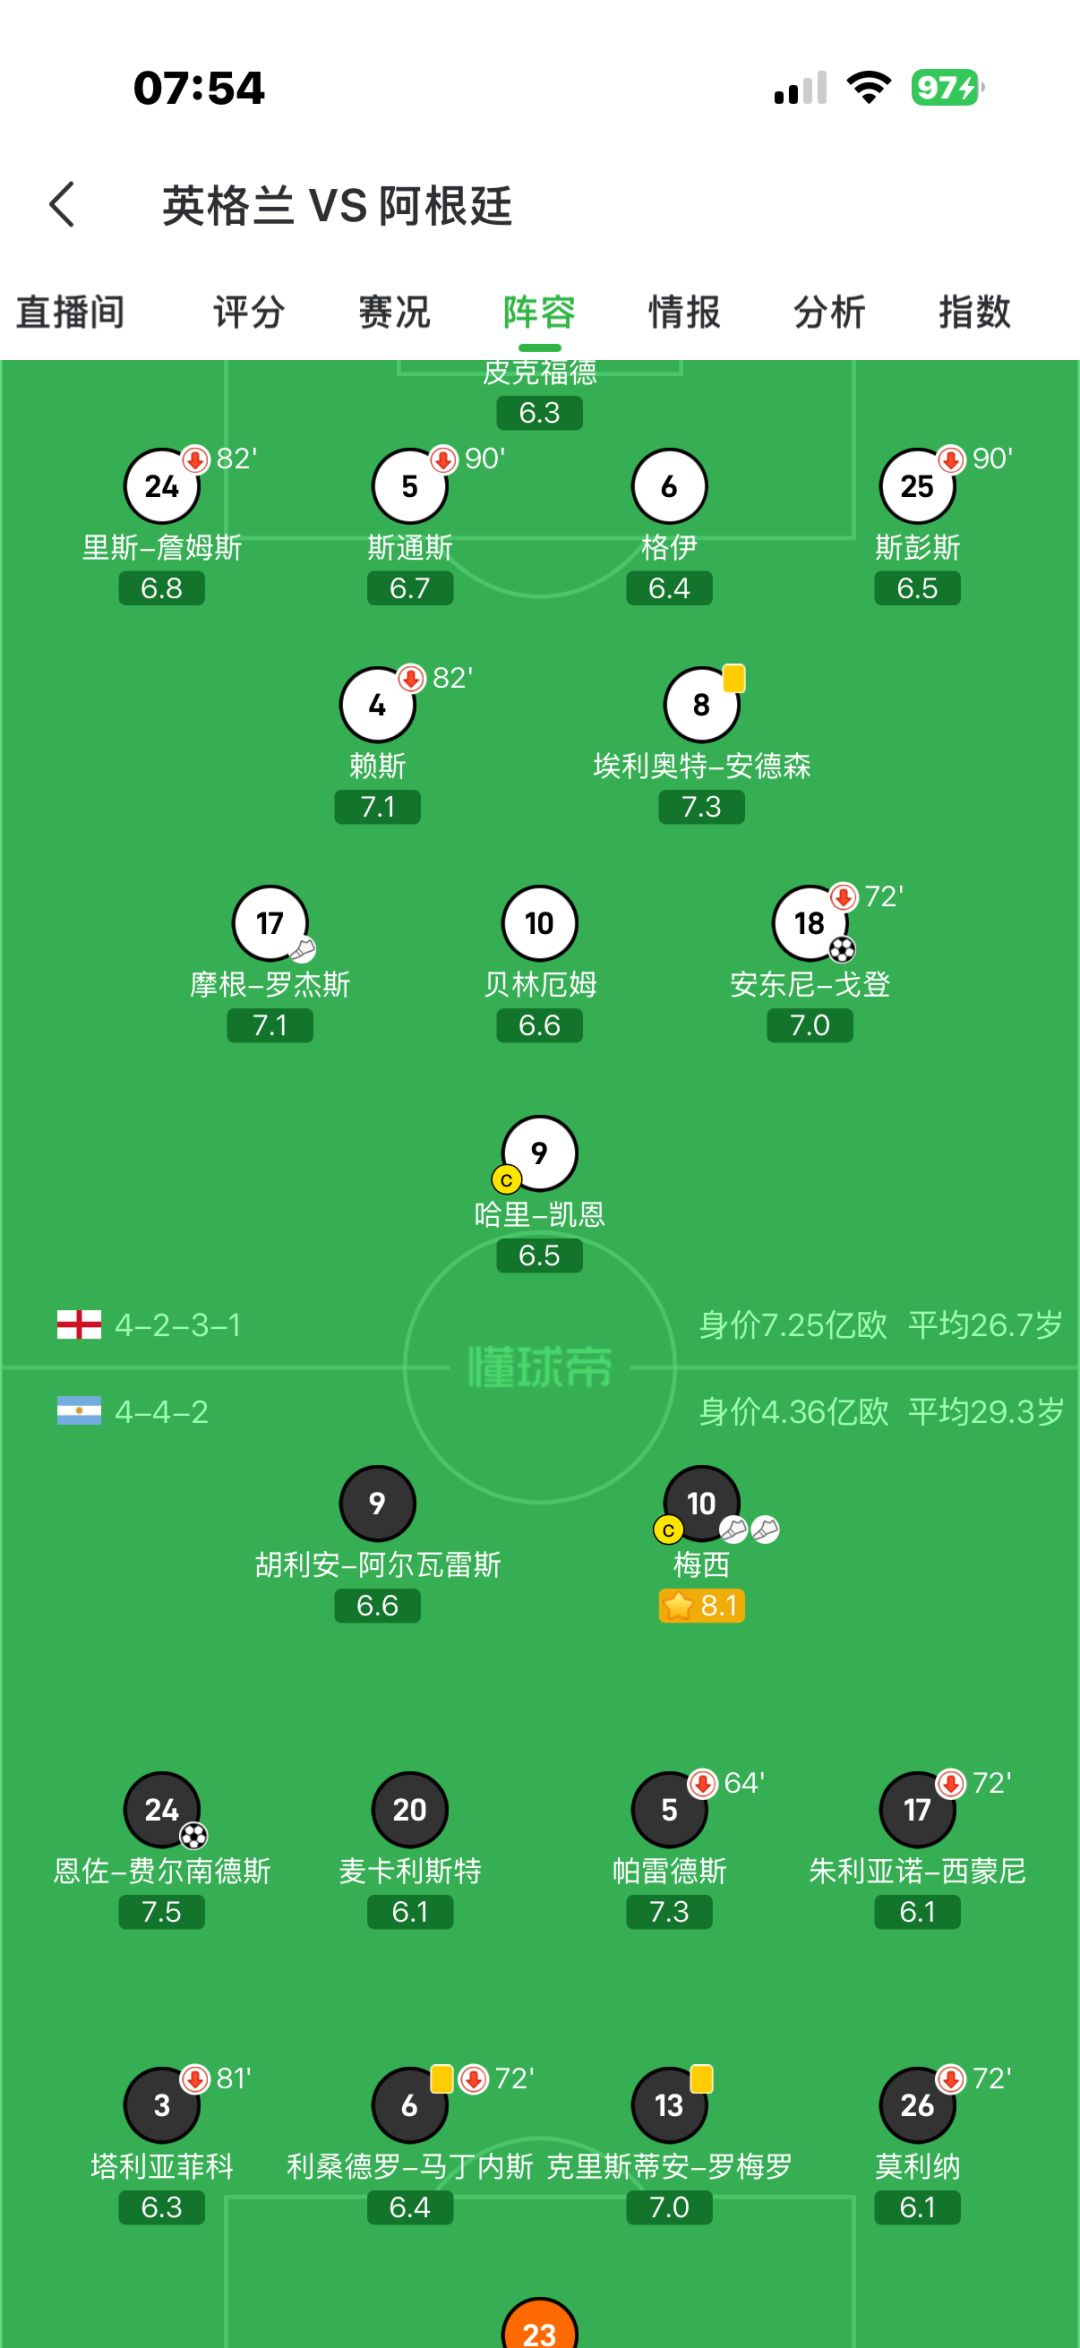Switch to the 评分 tab
This screenshot has height=2348, width=1080.
click(x=249, y=312)
